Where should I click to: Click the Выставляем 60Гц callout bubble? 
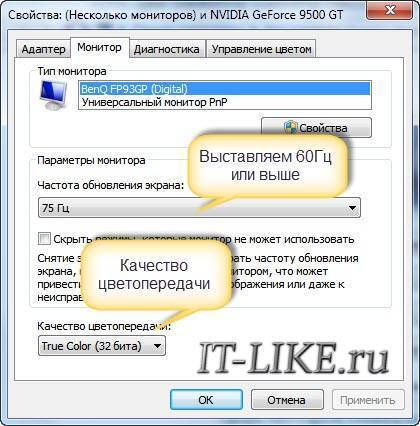point(265,166)
